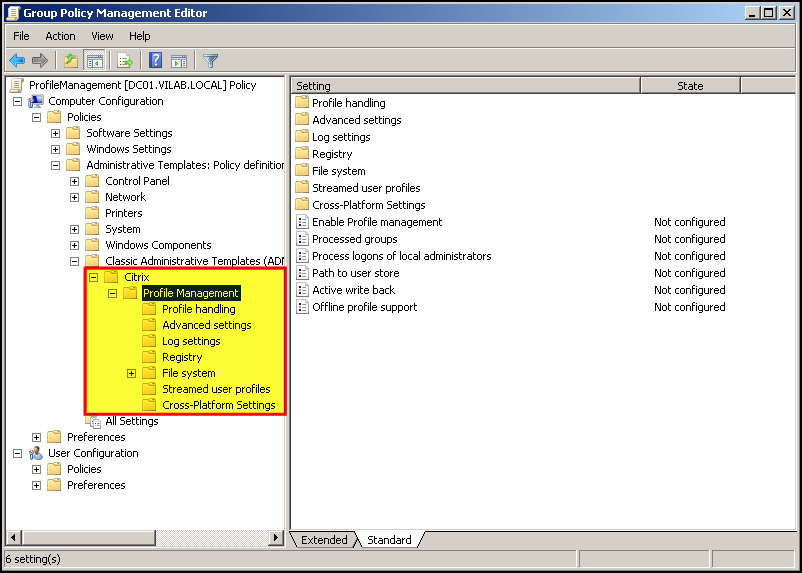This screenshot has height=573, width=802.
Task: Click the Group Policy Management Editor title bar icon
Action: click(x=13, y=13)
